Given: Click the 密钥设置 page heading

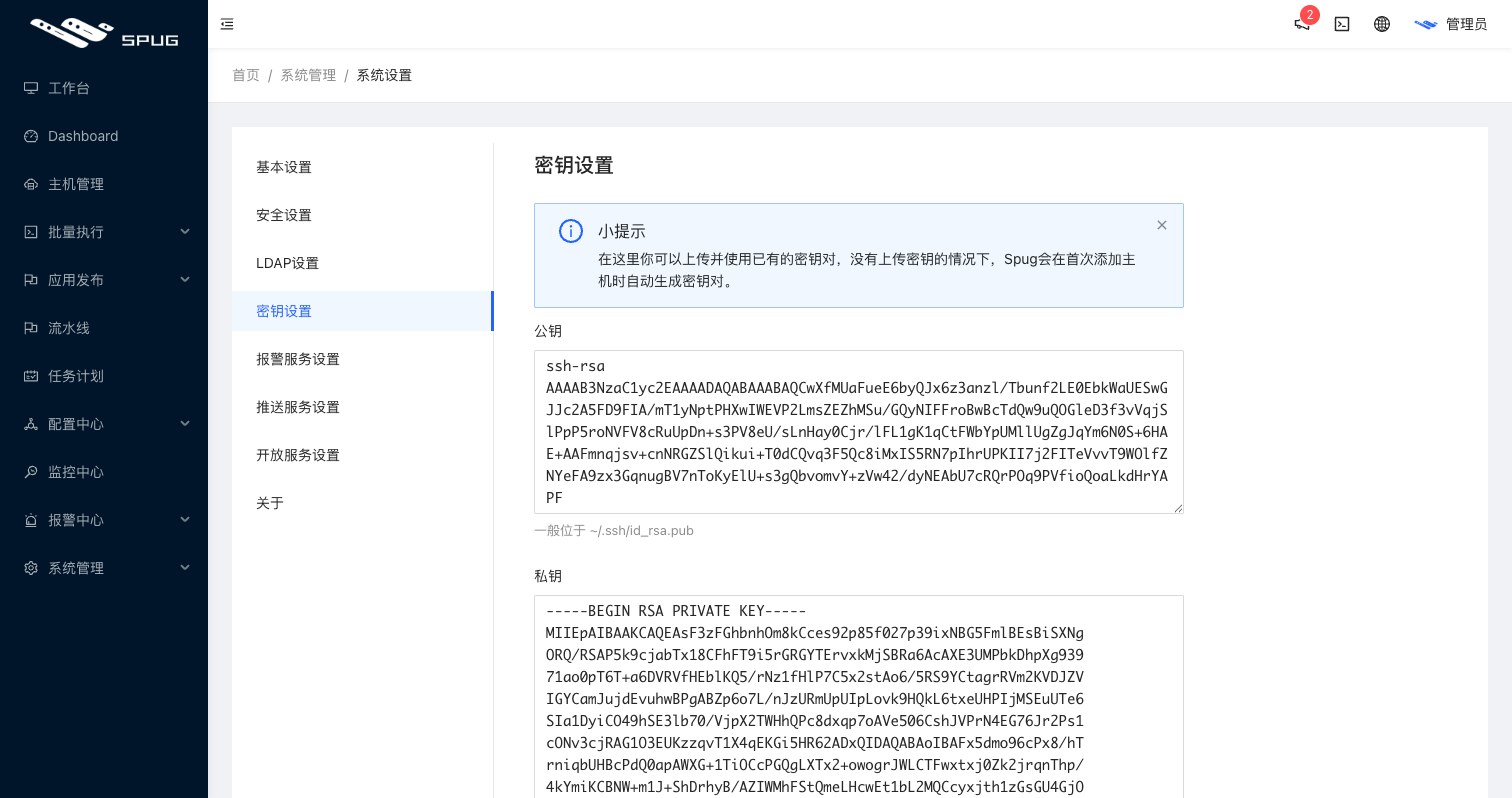Looking at the screenshot, I should (x=574, y=165).
